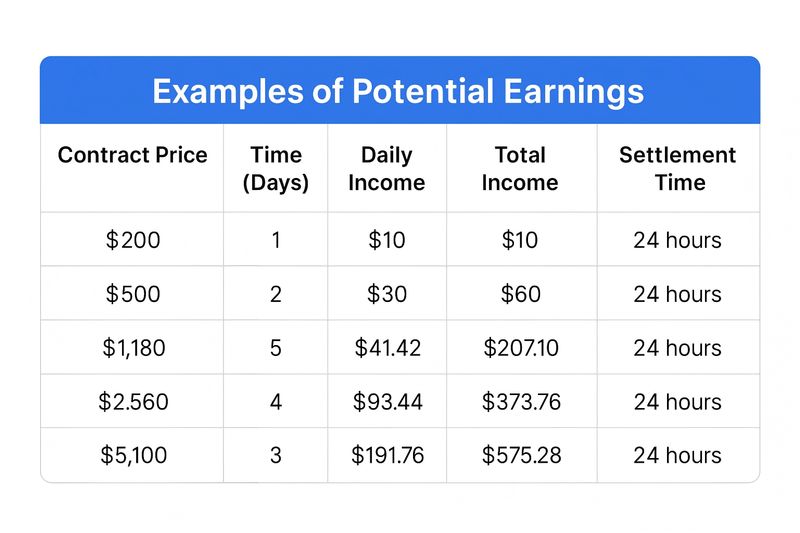The height and width of the screenshot is (533, 800).
Task: Click the $41.42 daily income cell
Action: pos(387,348)
